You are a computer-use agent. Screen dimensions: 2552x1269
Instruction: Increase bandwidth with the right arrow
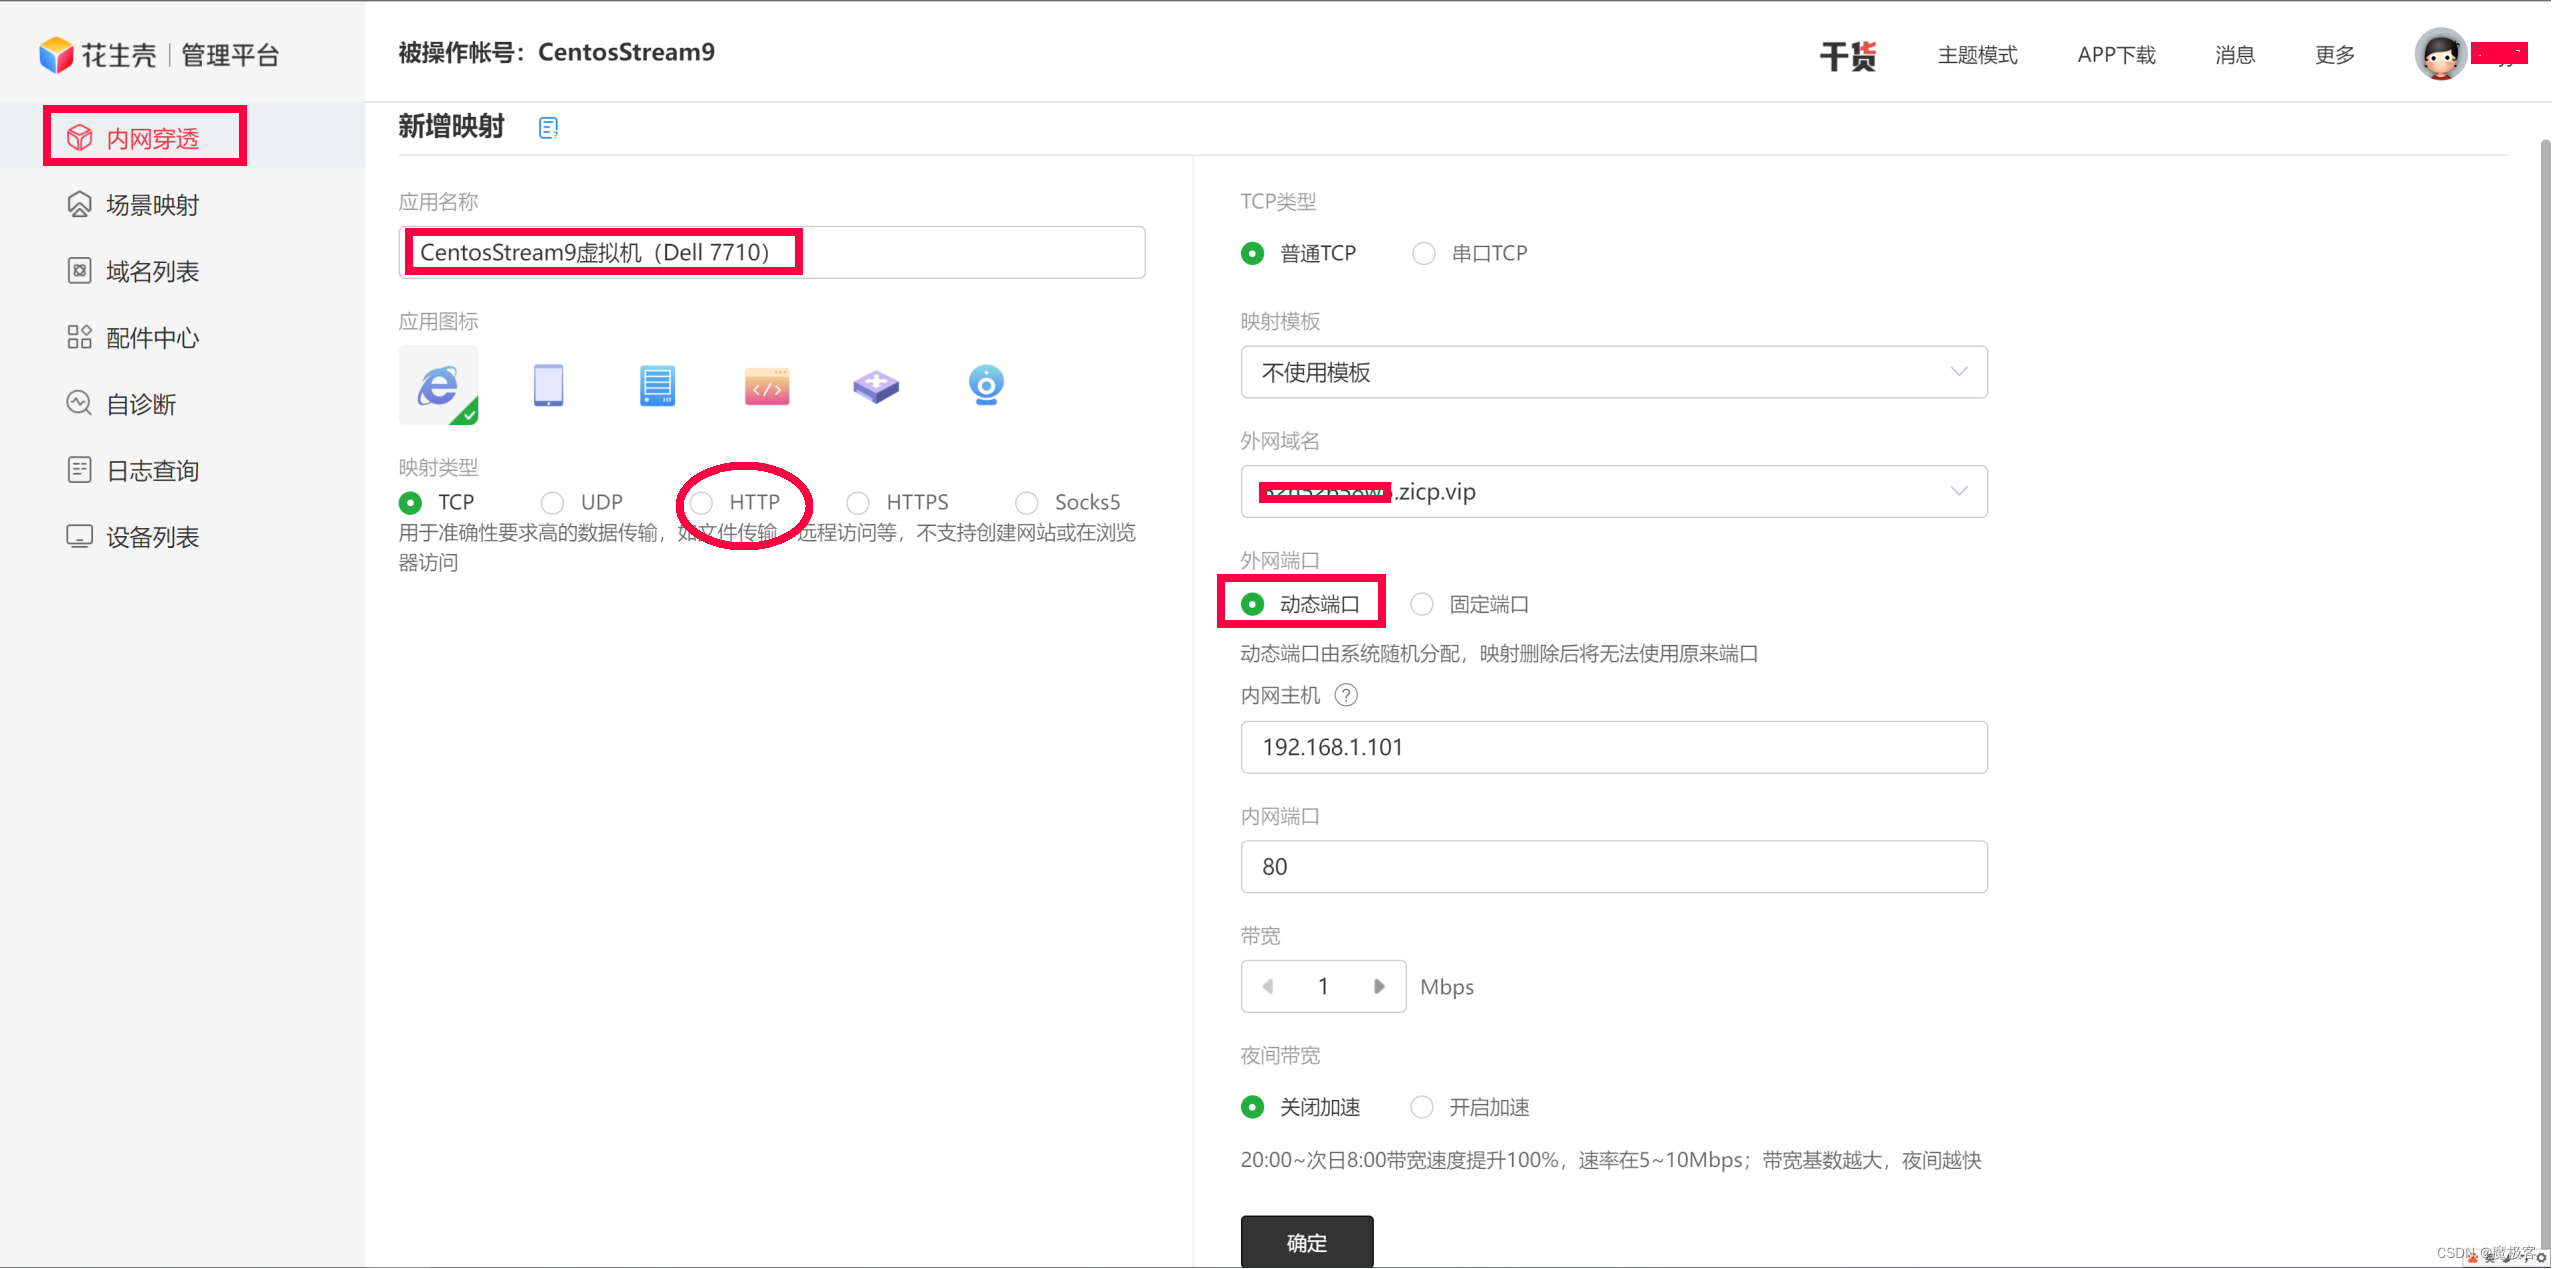1379,986
